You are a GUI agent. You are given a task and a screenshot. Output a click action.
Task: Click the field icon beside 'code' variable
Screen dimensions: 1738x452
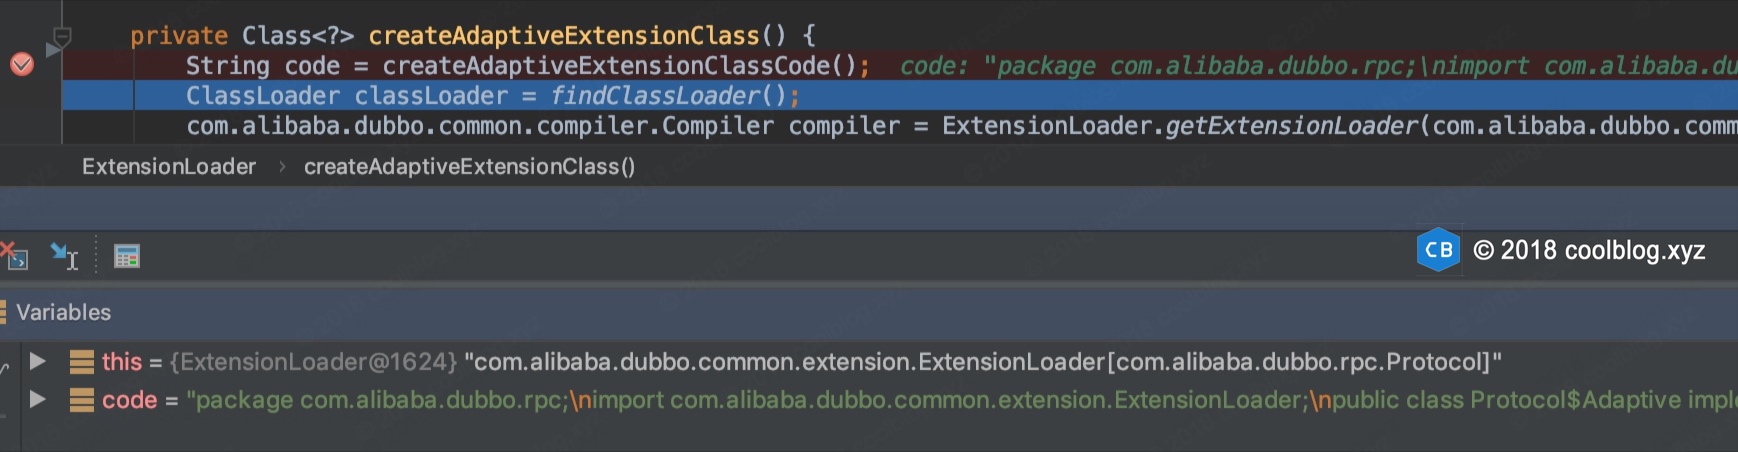82,400
